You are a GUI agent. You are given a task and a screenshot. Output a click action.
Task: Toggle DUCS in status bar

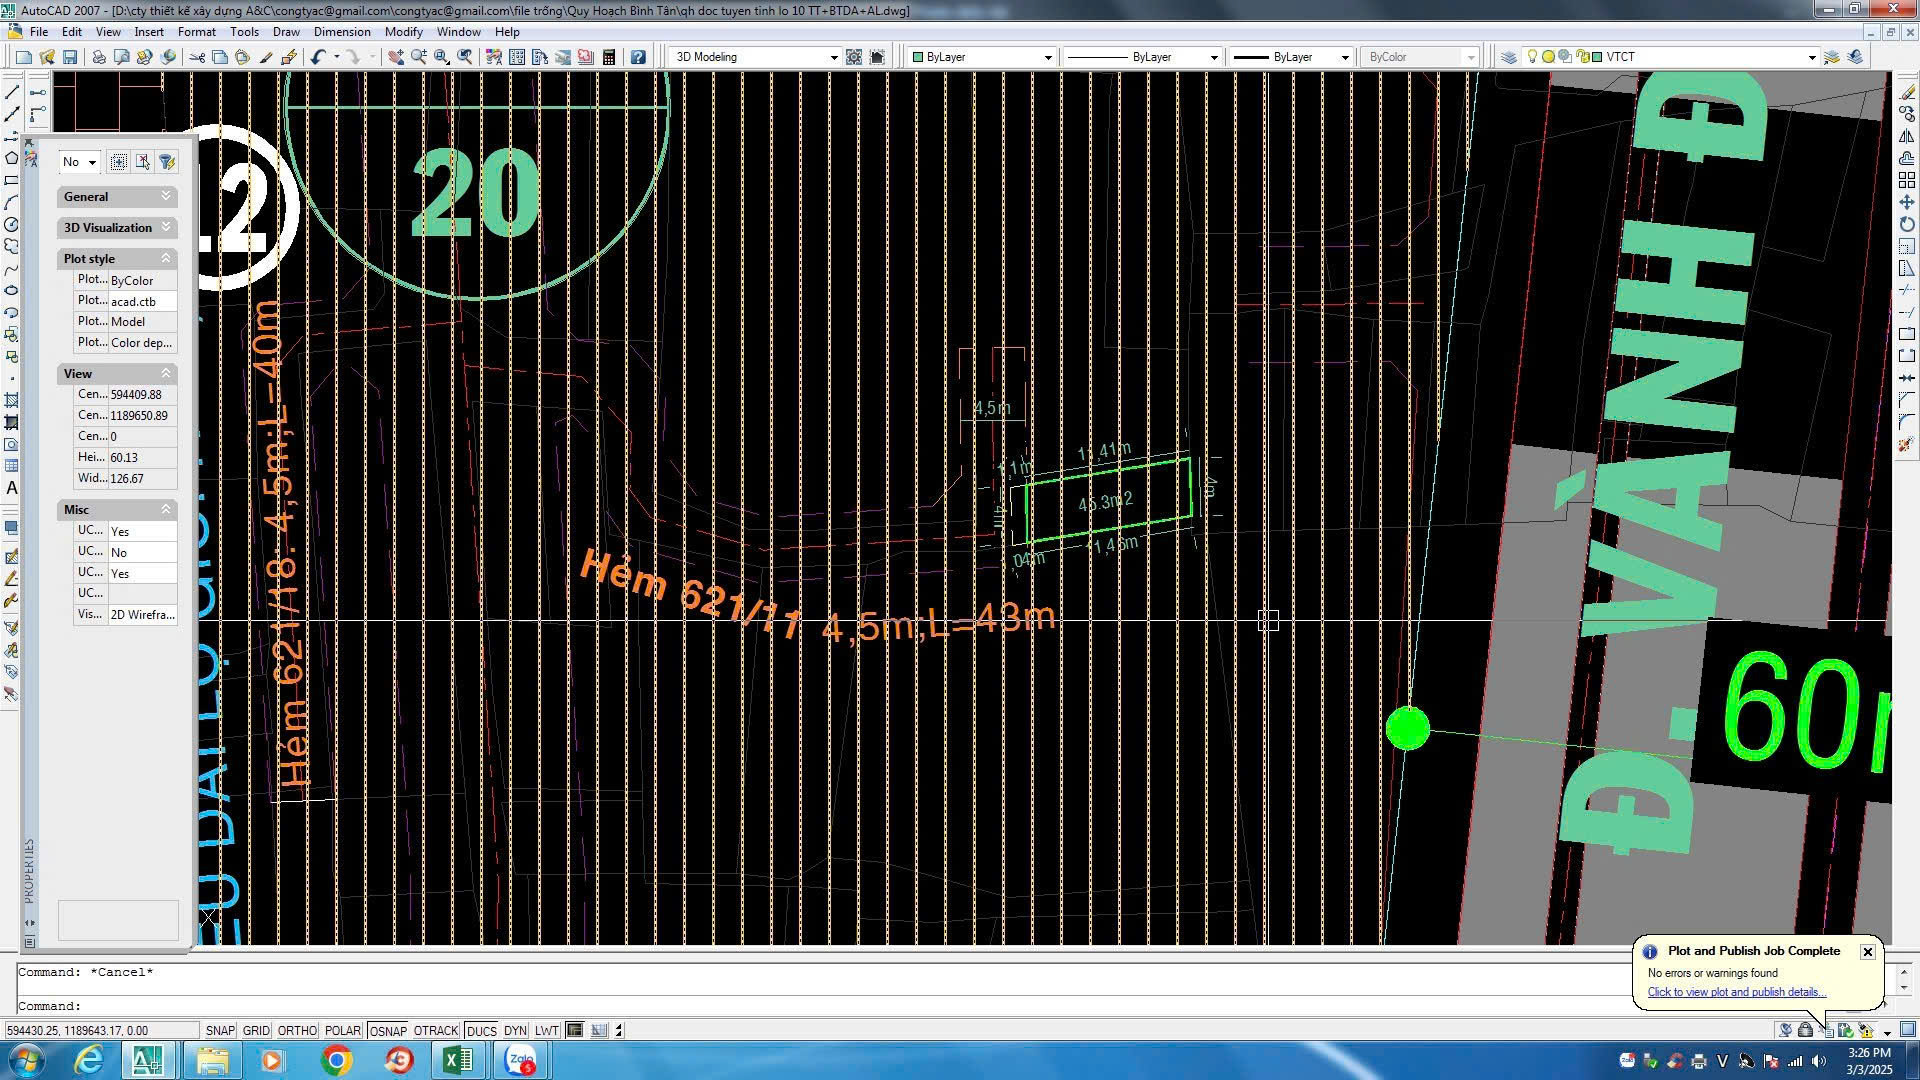pyautogui.click(x=481, y=1030)
